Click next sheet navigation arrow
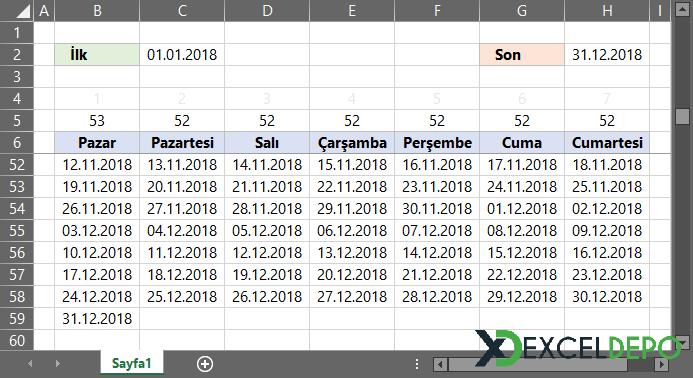This screenshot has height=378, width=693. point(57,363)
